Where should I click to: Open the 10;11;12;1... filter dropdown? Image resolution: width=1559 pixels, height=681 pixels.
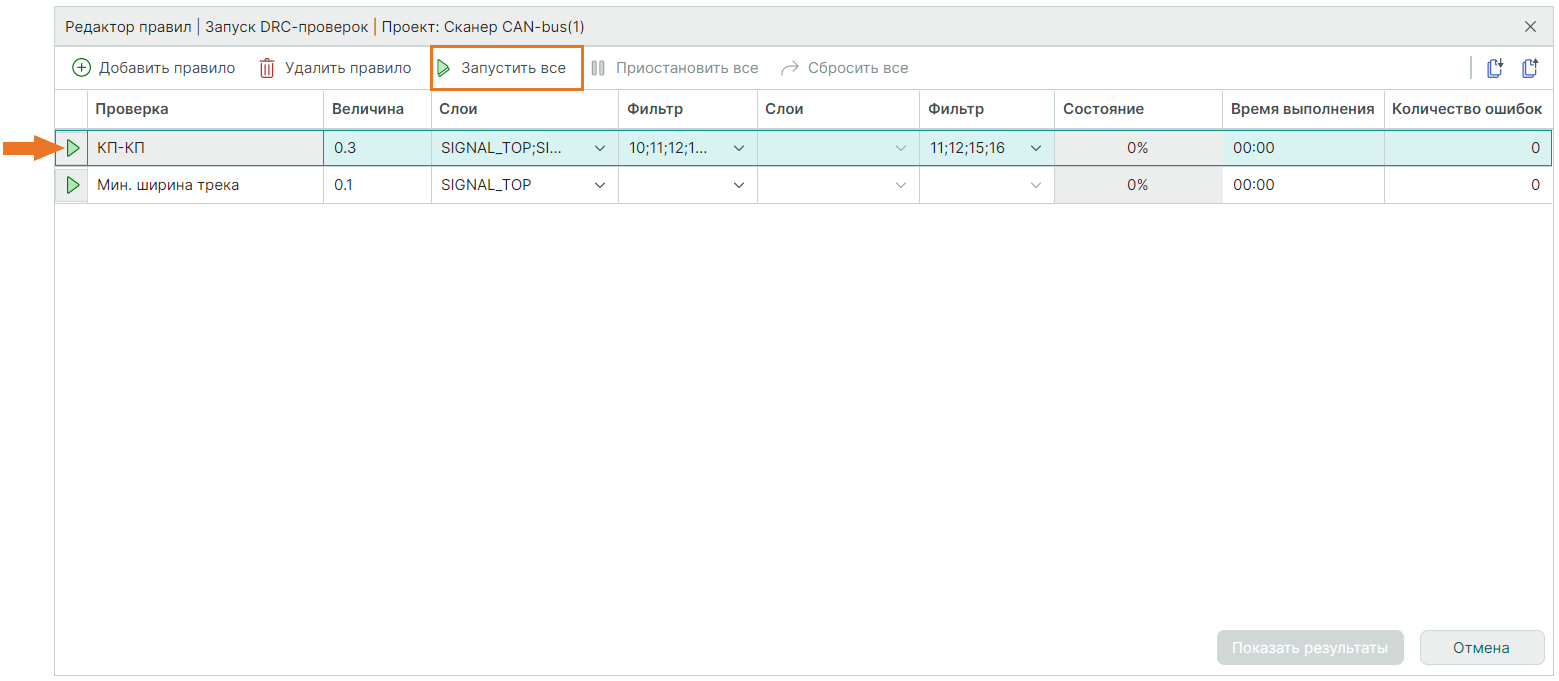click(739, 148)
